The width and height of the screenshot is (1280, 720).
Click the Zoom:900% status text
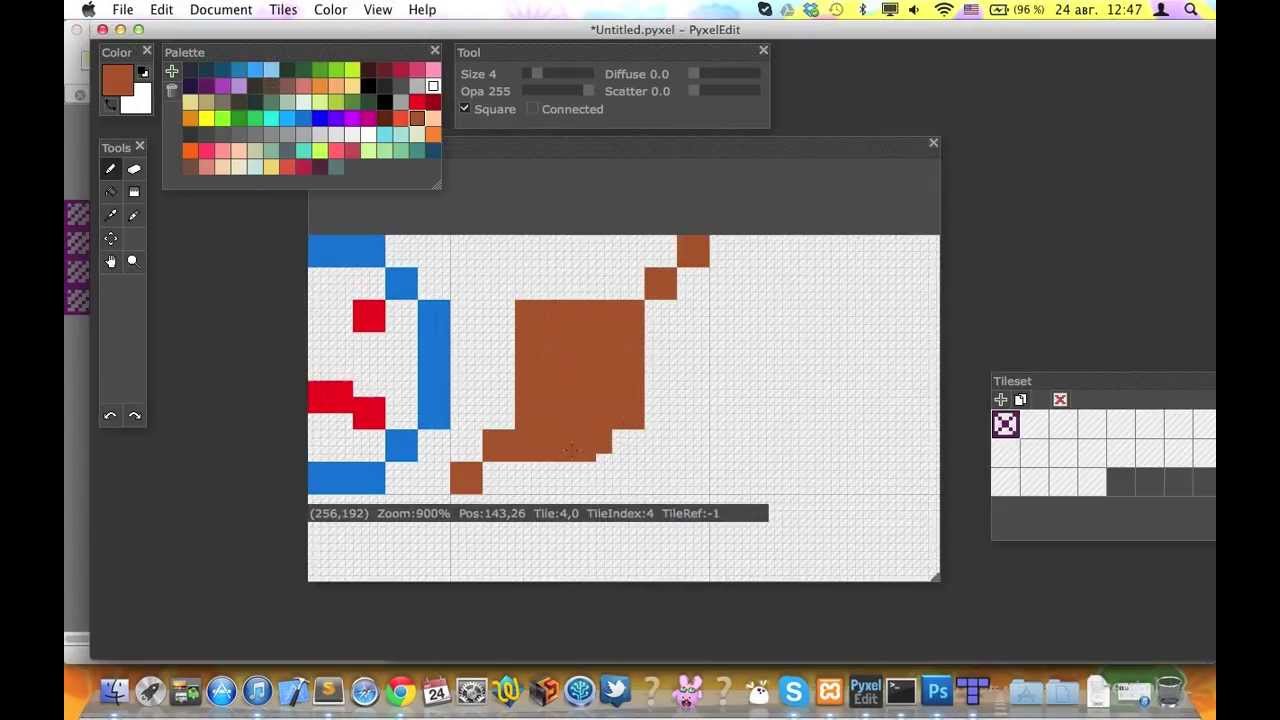click(413, 513)
